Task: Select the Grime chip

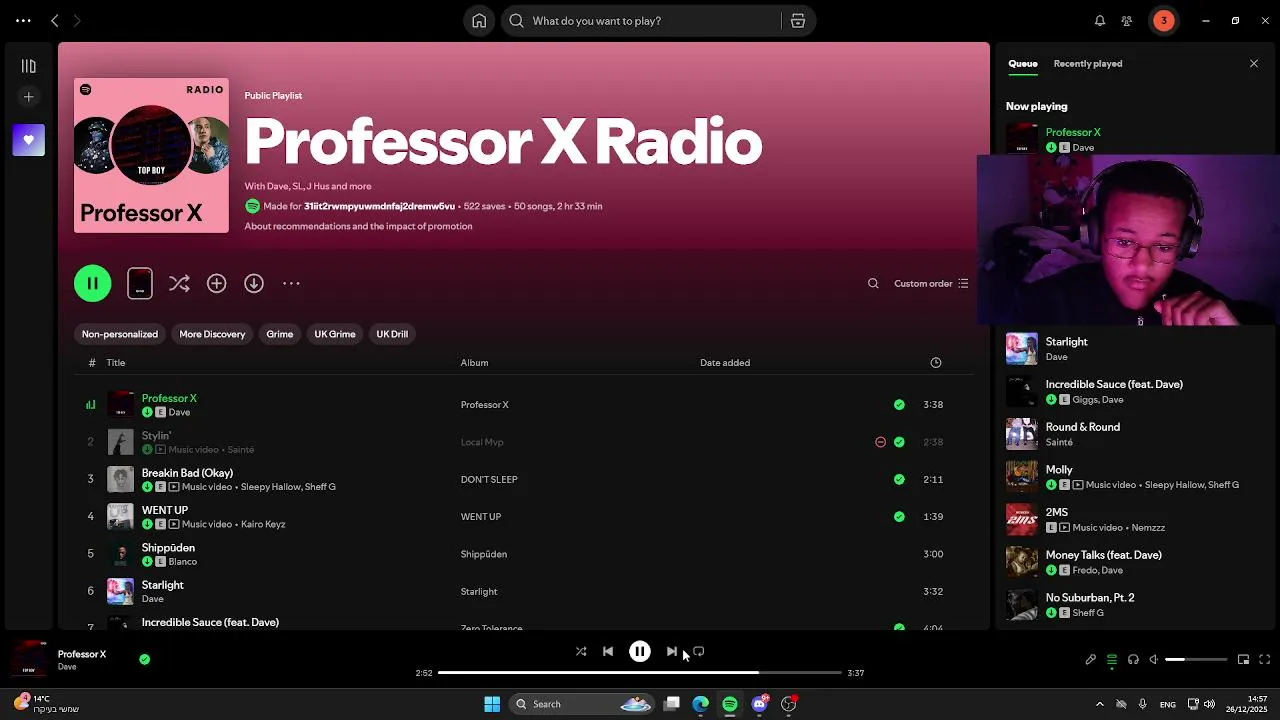Action: pyautogui.click(x=279, y=334)
